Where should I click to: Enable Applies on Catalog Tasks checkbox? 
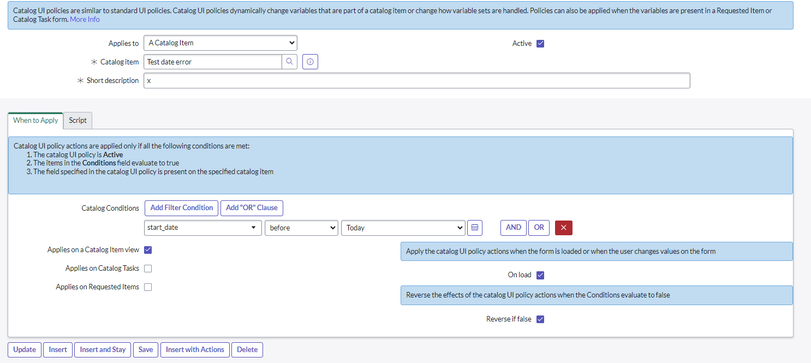pyautogui.click(x=148, y=268)
